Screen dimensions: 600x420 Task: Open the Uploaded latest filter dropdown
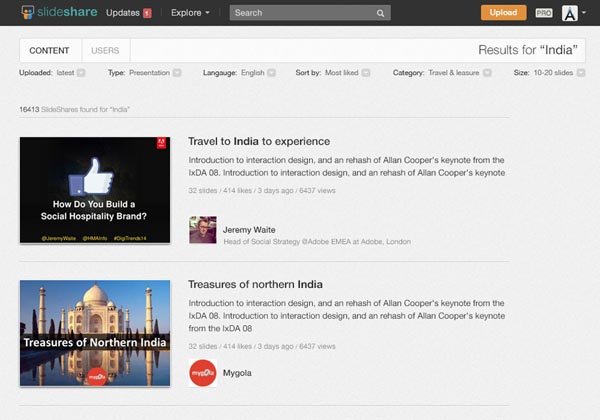click(81, 72)
